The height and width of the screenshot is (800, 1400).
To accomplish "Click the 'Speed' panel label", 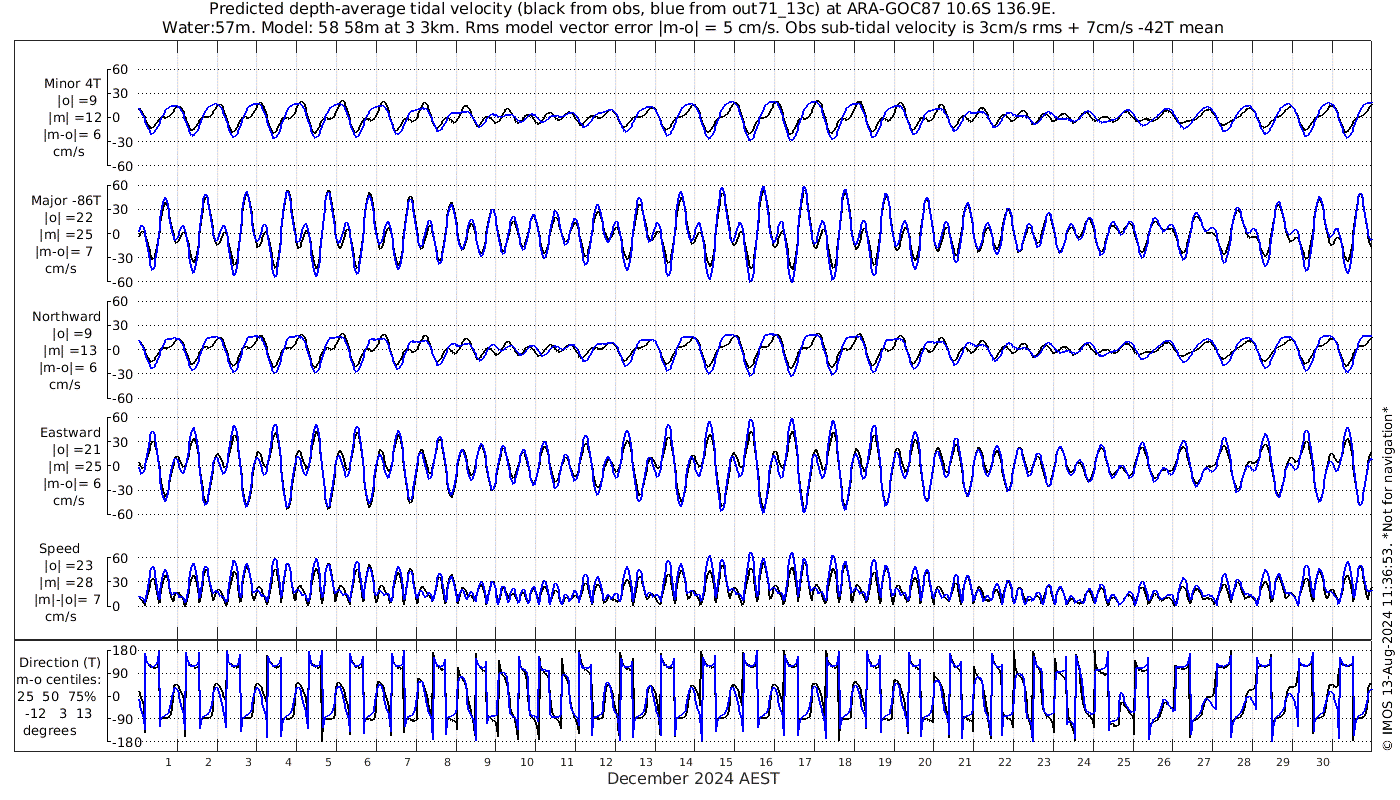I will (x=60, y=549).
